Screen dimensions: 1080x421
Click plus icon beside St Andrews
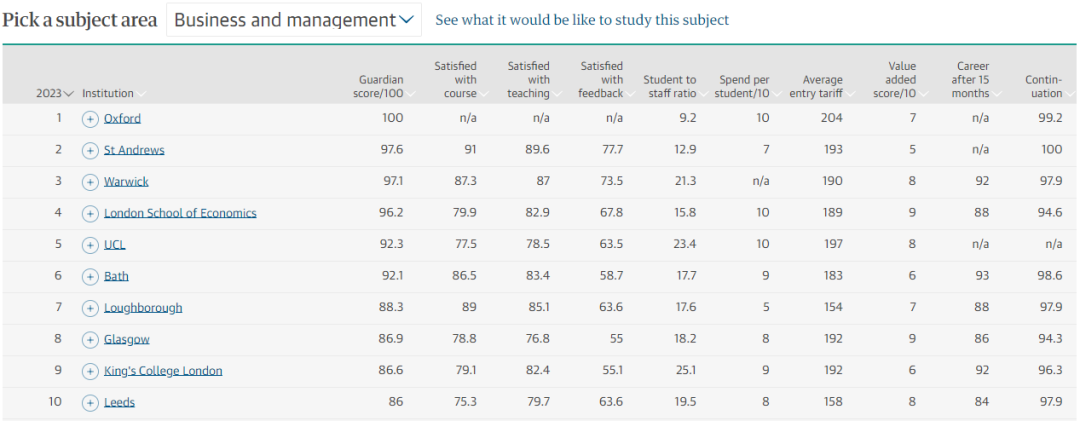coord(90,150)
